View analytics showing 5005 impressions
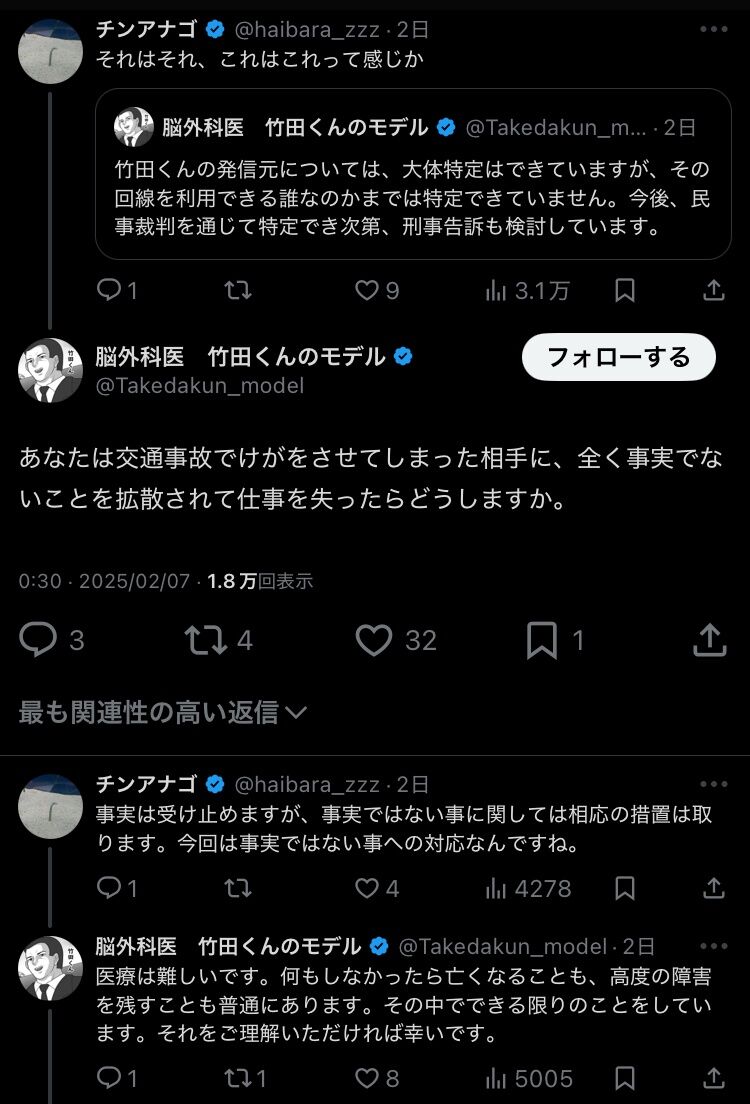750x1104 pixels. (x=529, y=1078)
